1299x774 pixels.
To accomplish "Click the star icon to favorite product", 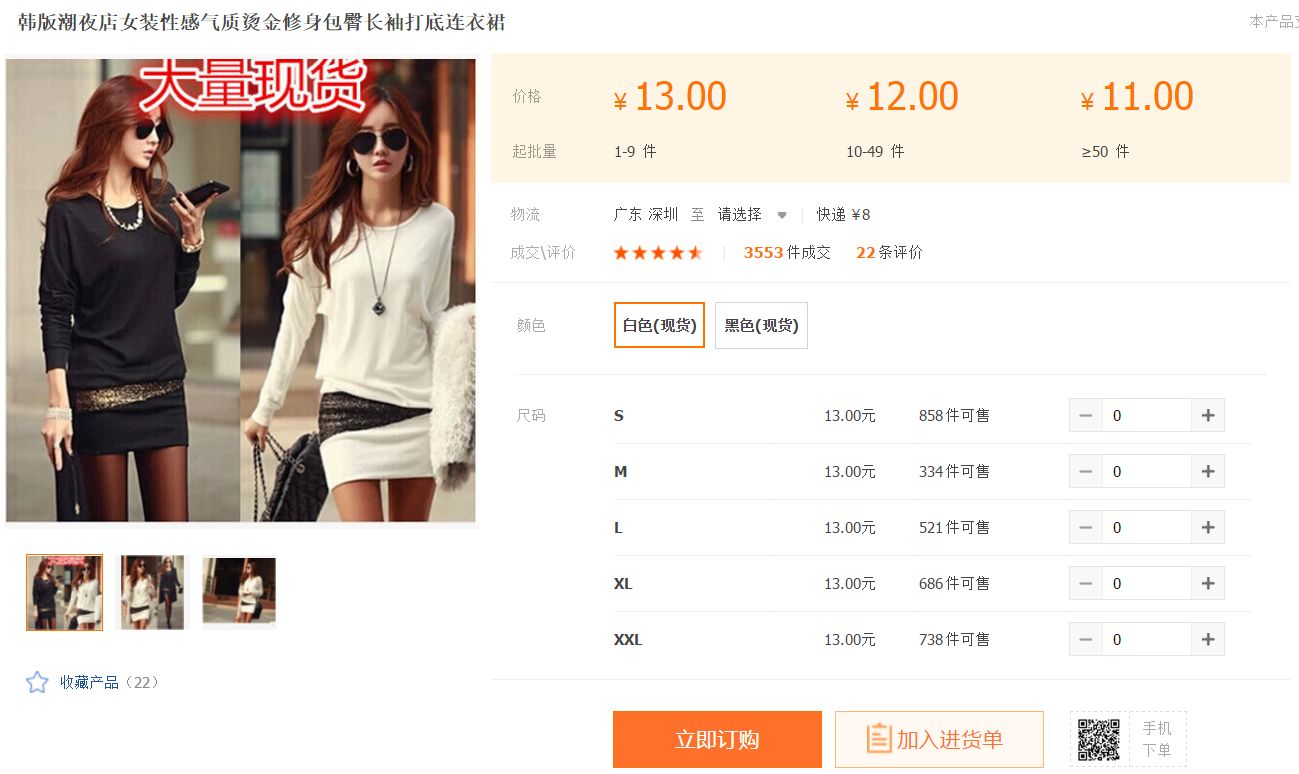I will coord(37,682).
